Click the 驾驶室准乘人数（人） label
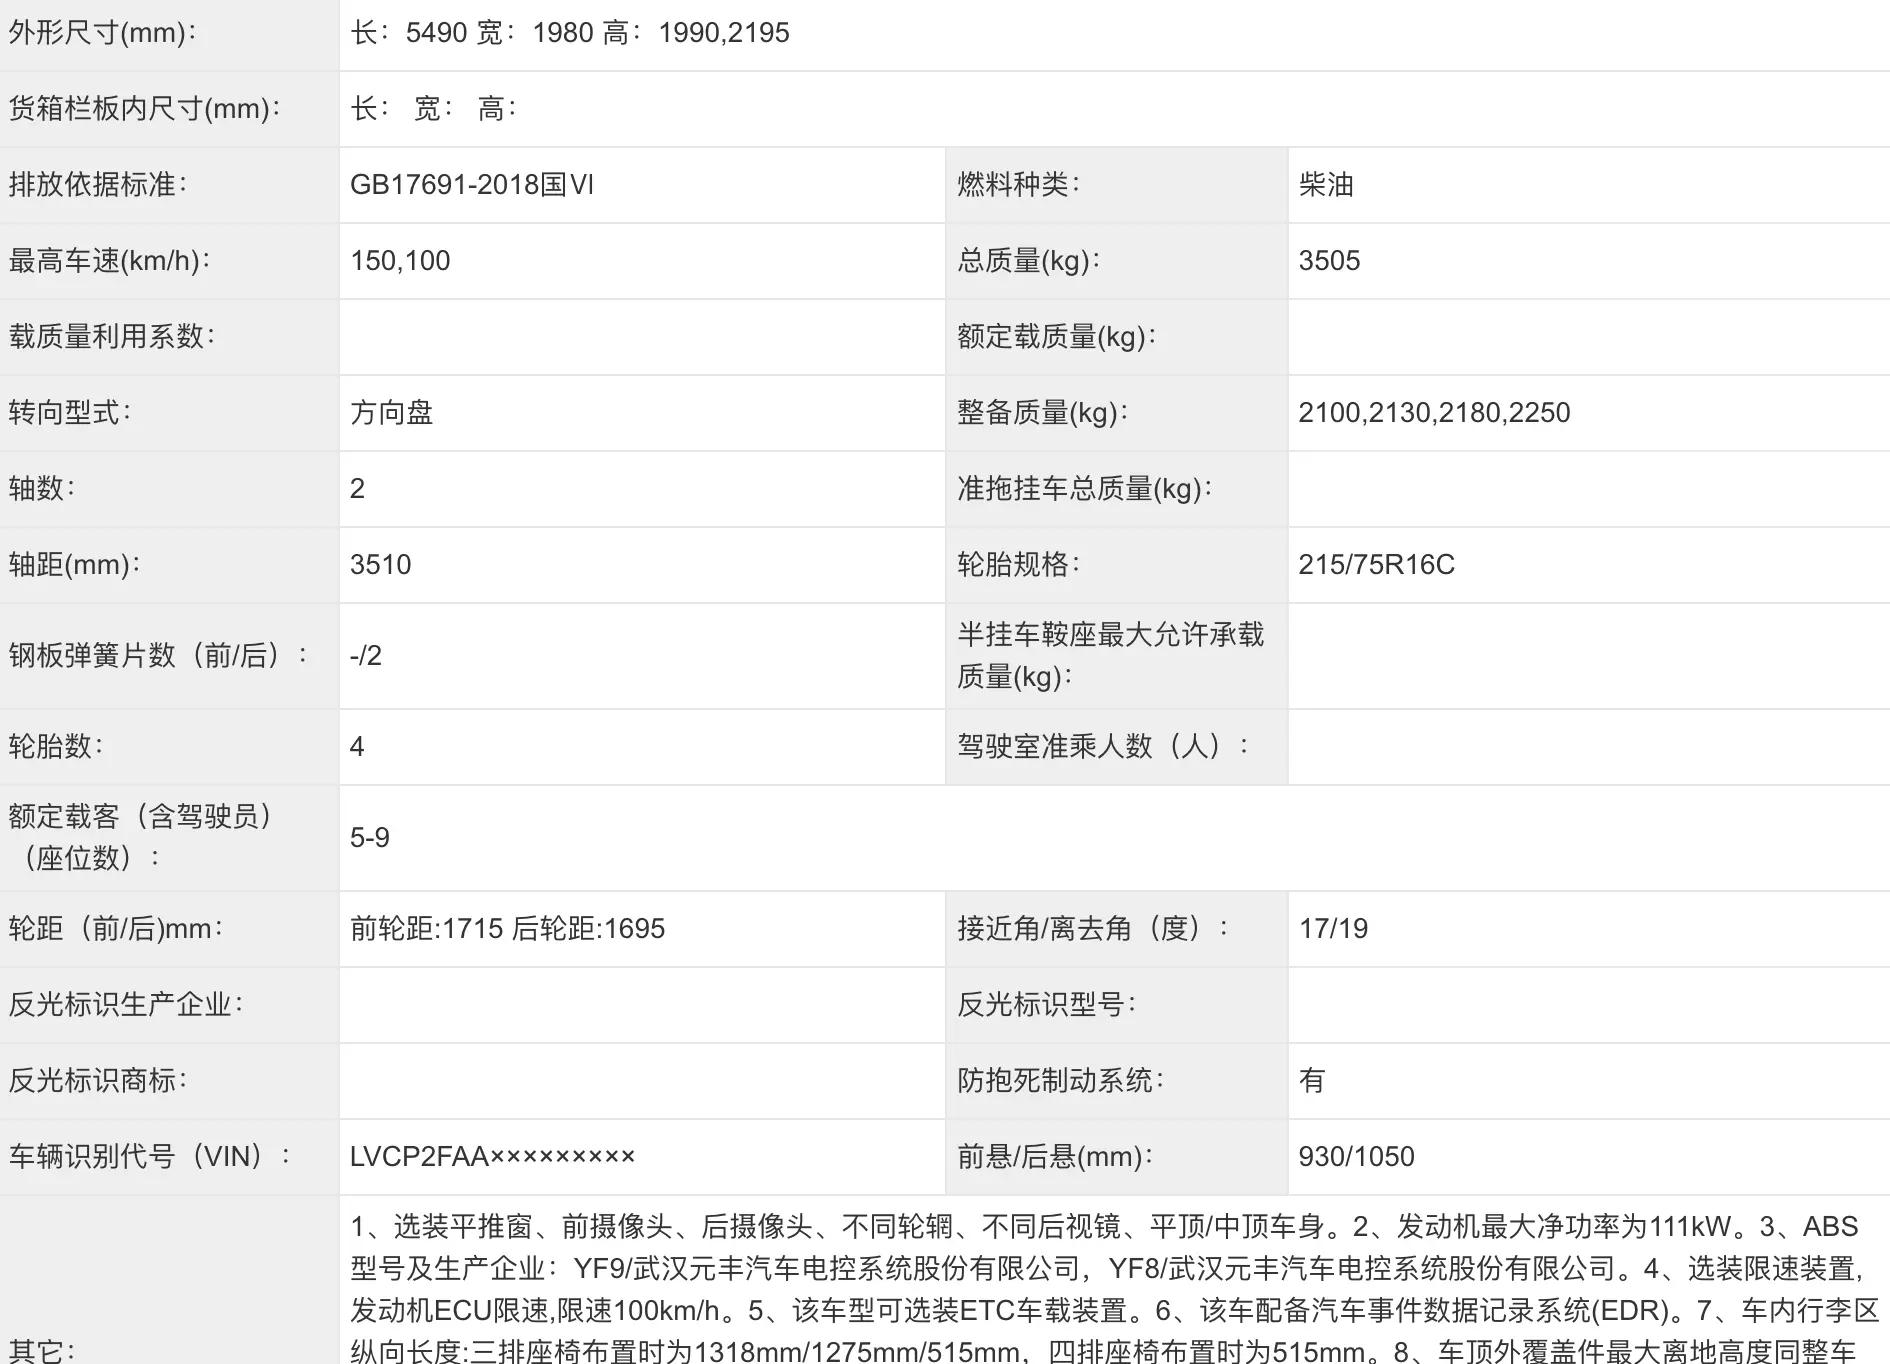 point(1104,747)
